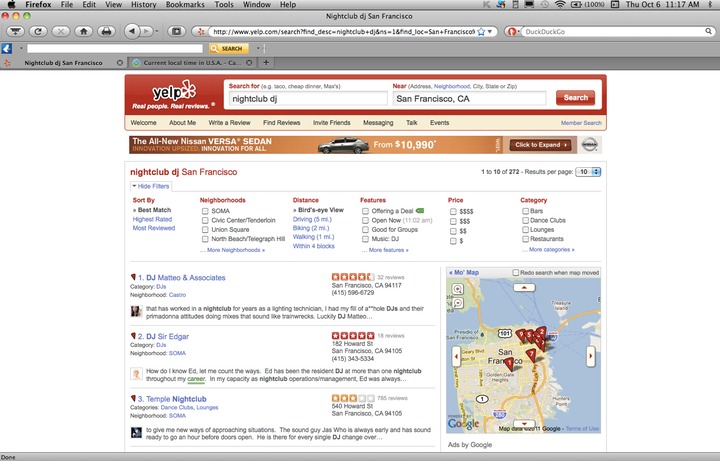The image size is (720, 461).
Task: Pan the map down
Action: point(524,424)
